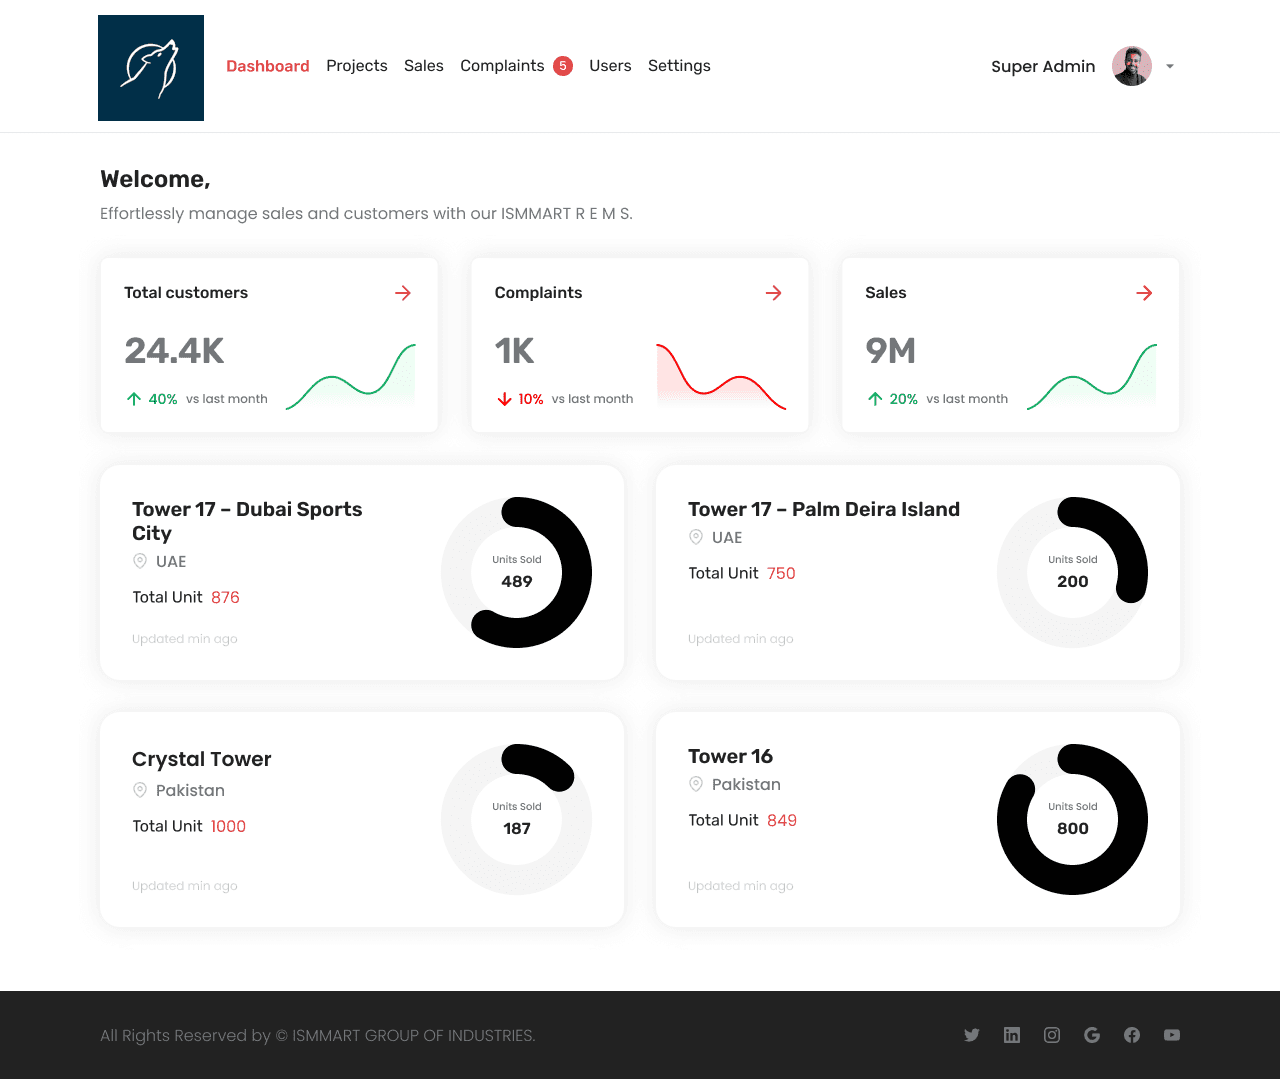Open the Settings navigation link

tap(679, 66)
